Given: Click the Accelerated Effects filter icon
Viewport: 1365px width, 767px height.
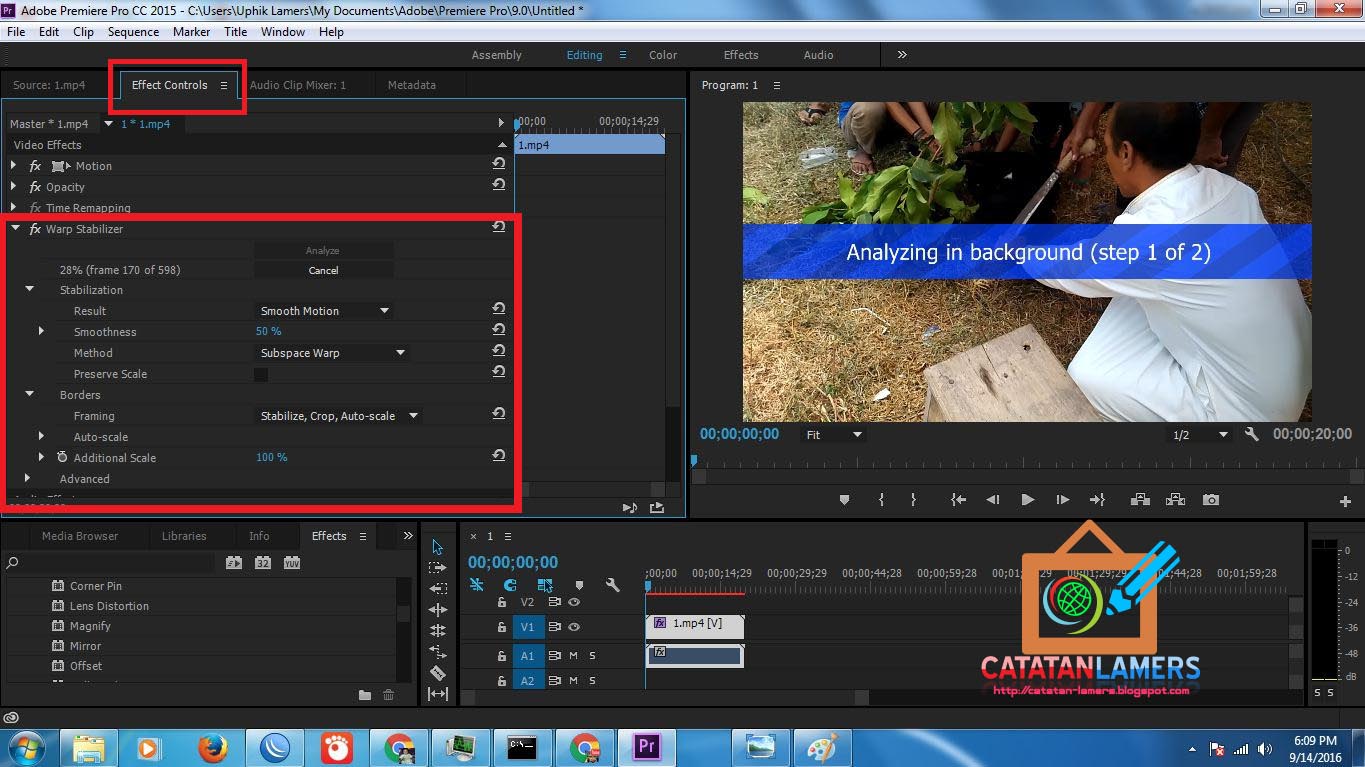Looking at the screenshot, I should click(x=233, y=563).
